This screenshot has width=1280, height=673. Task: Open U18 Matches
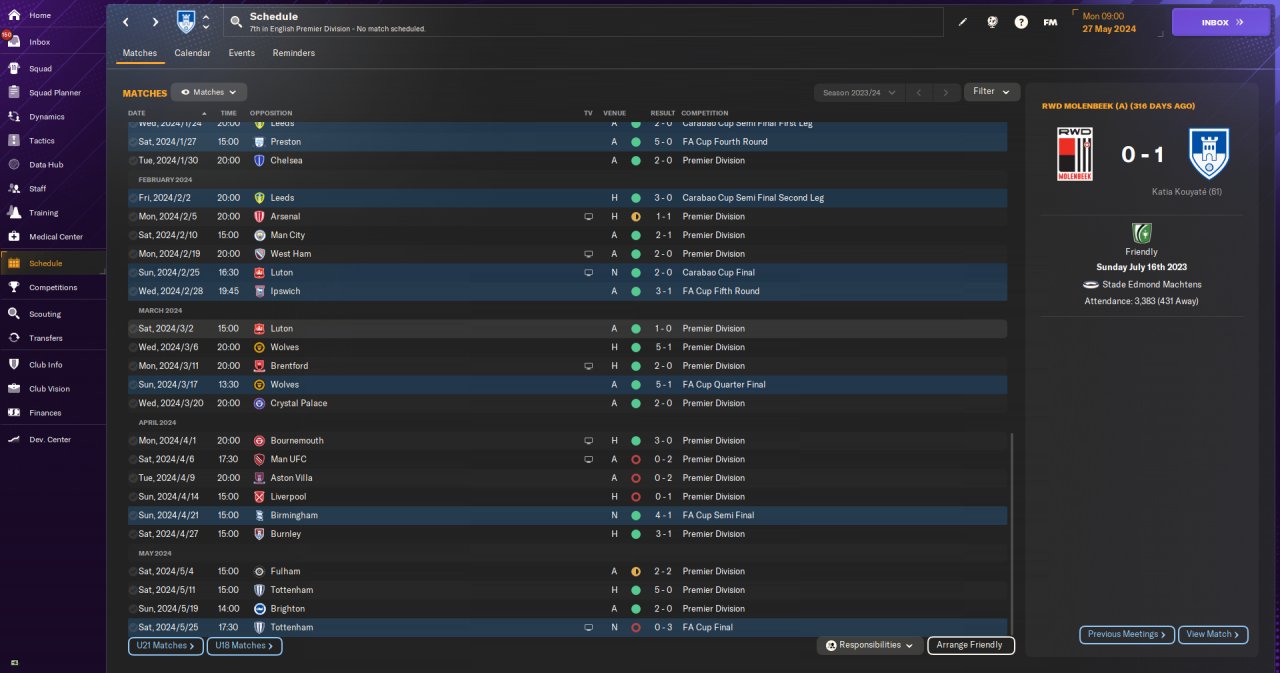point(245,646)
